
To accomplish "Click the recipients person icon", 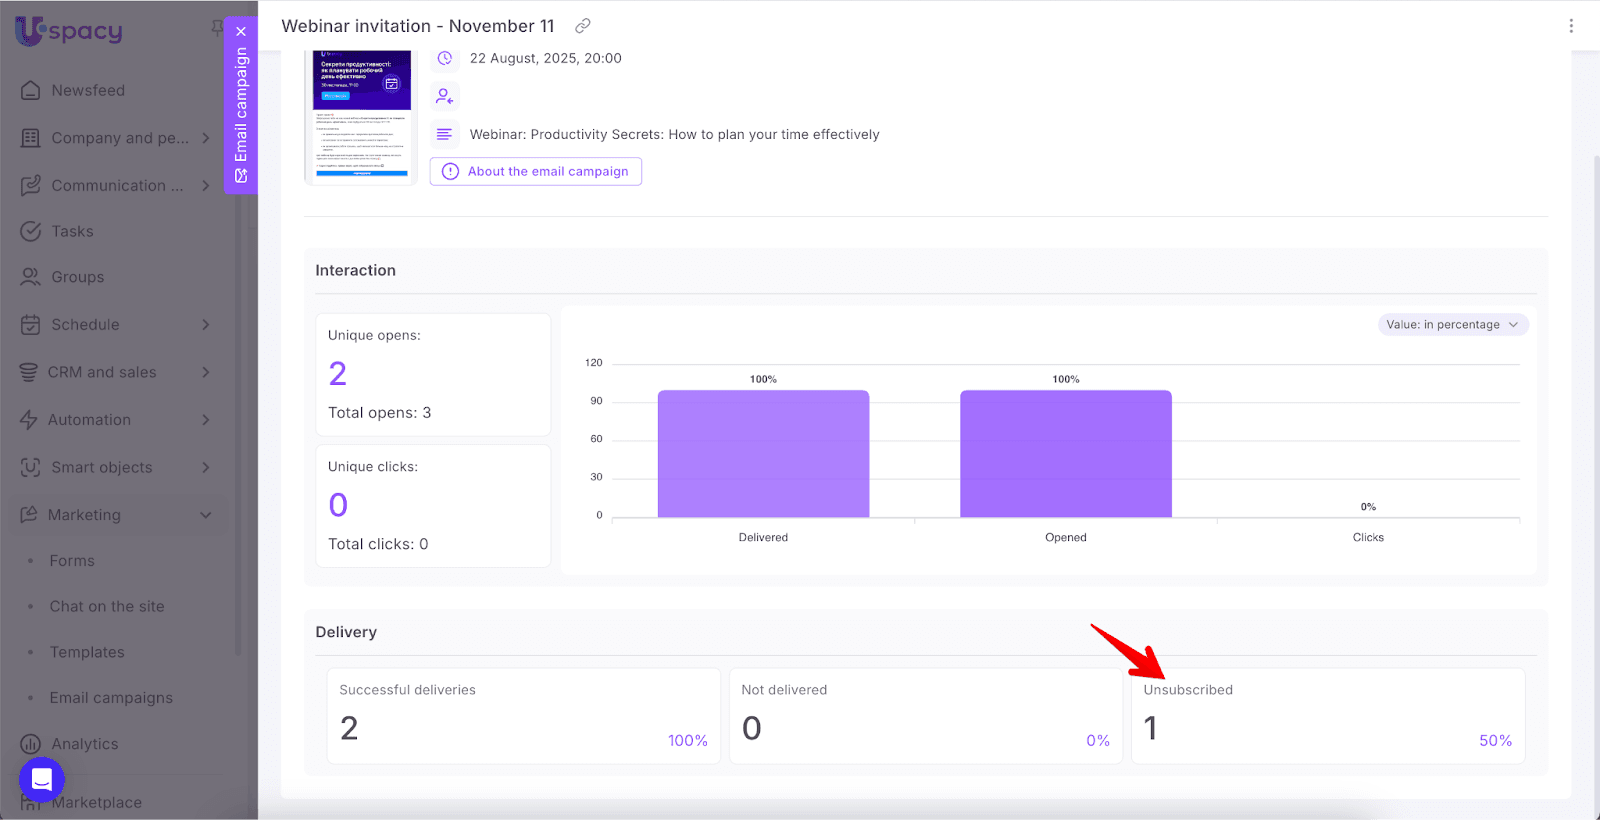I will tap(445, 96).
